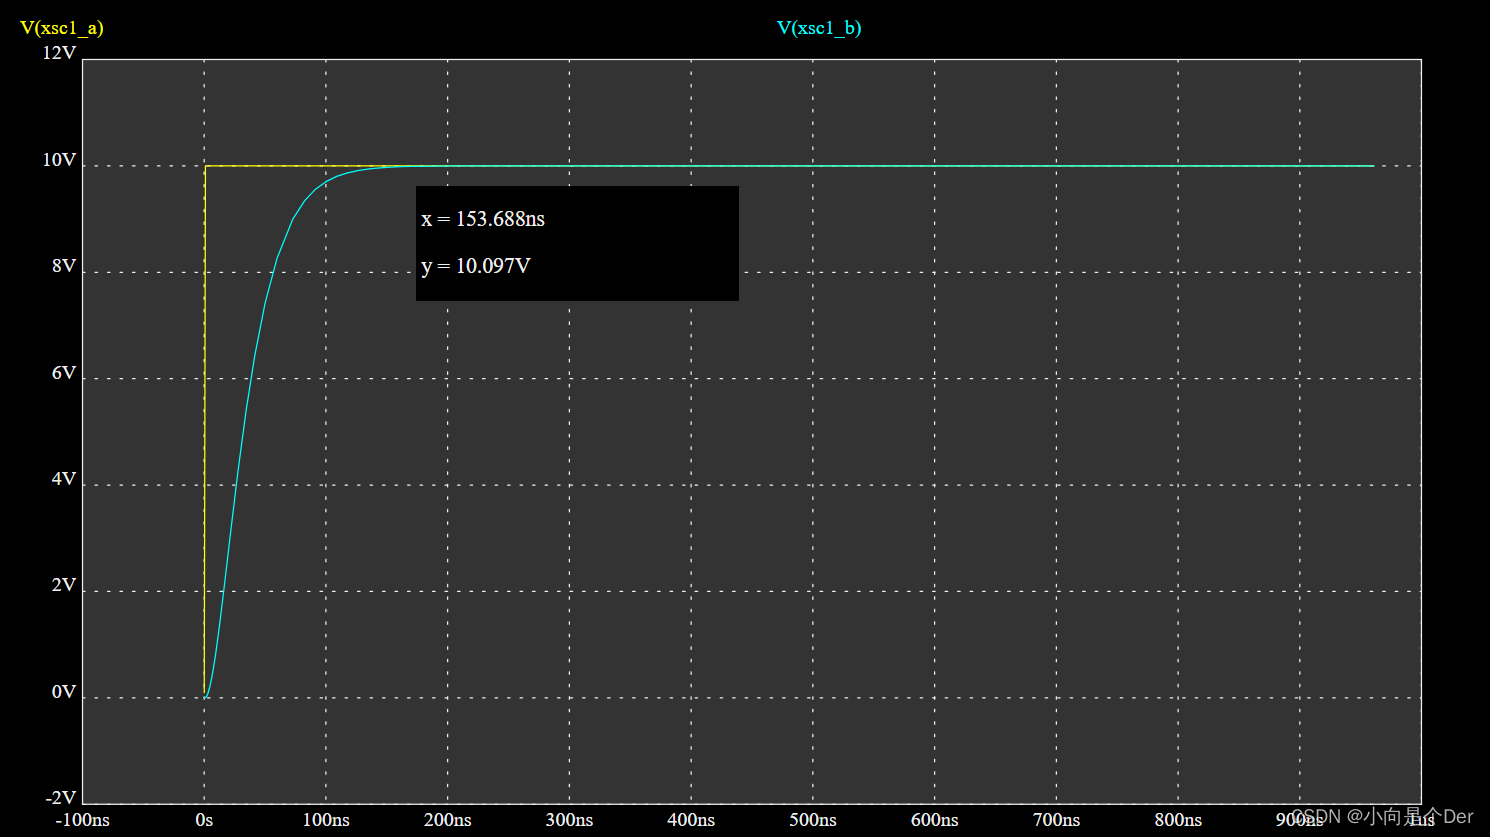
Task: Click the 700ns time axis label
Action: point(1056,820)
